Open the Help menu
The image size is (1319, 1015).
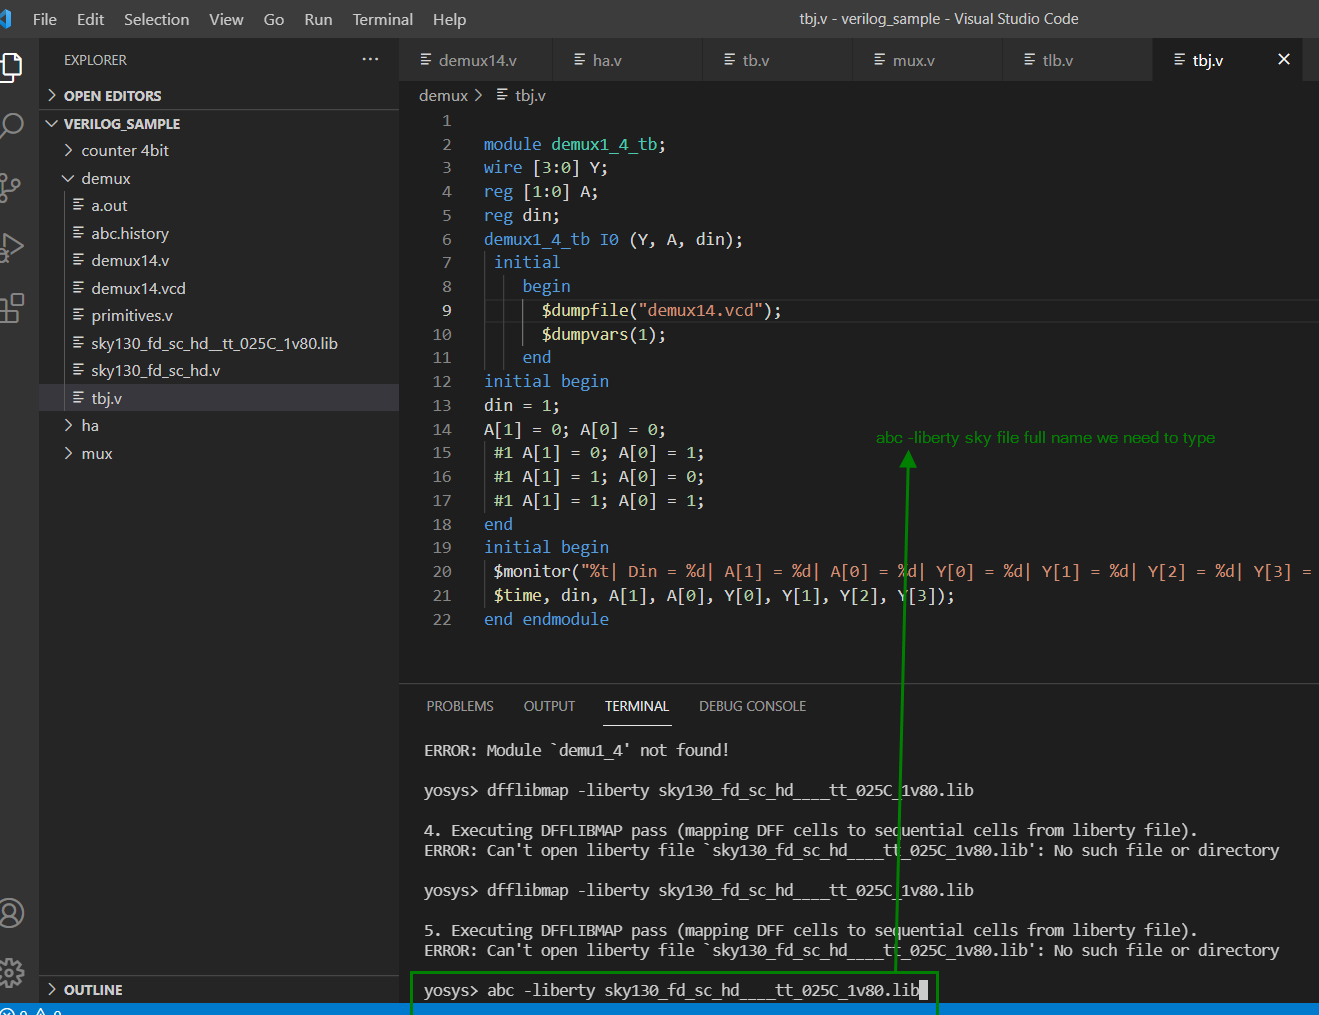tap(449, 19)
